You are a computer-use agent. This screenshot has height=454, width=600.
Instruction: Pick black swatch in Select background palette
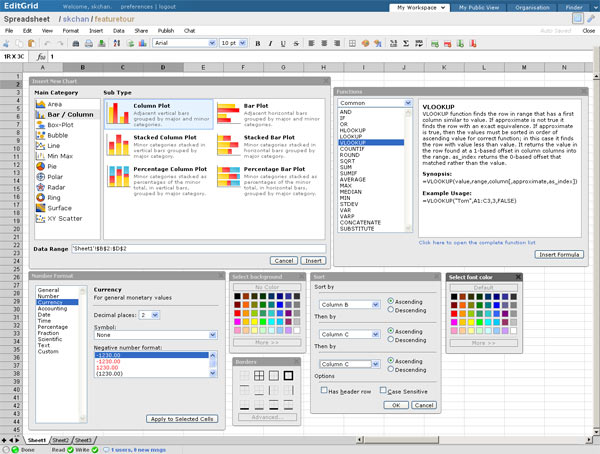[236, 297]
